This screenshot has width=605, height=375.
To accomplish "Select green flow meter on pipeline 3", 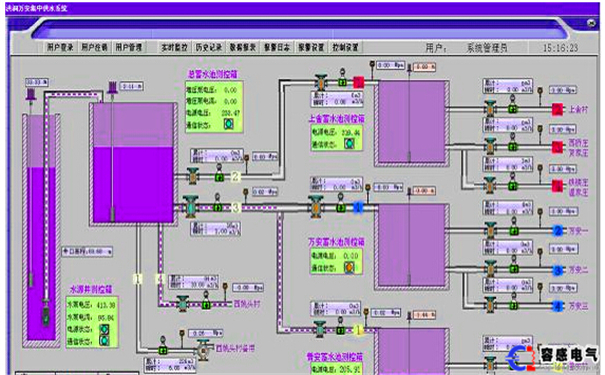I will pyautogui.click(x=218, y=208).
